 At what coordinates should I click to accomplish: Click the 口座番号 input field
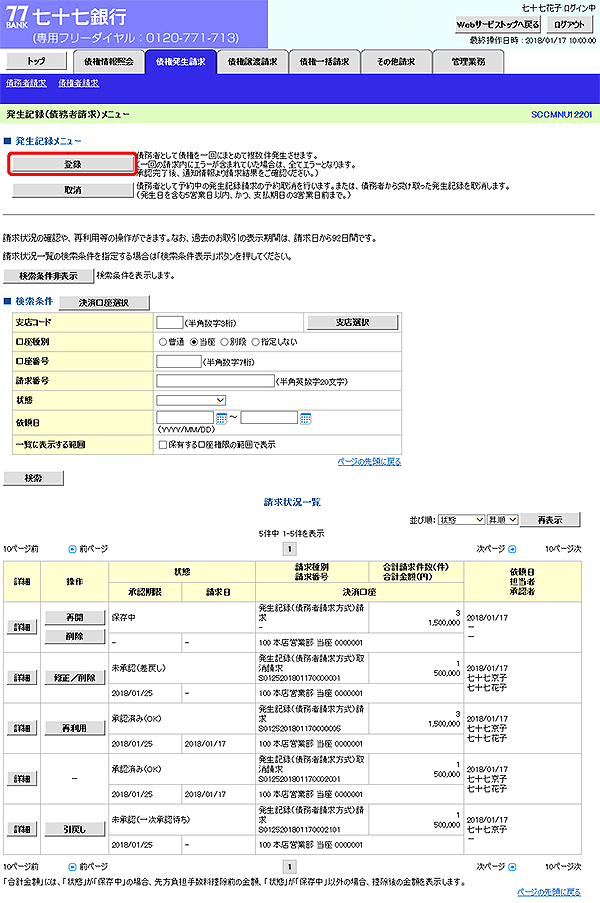(x=179, y=361)
